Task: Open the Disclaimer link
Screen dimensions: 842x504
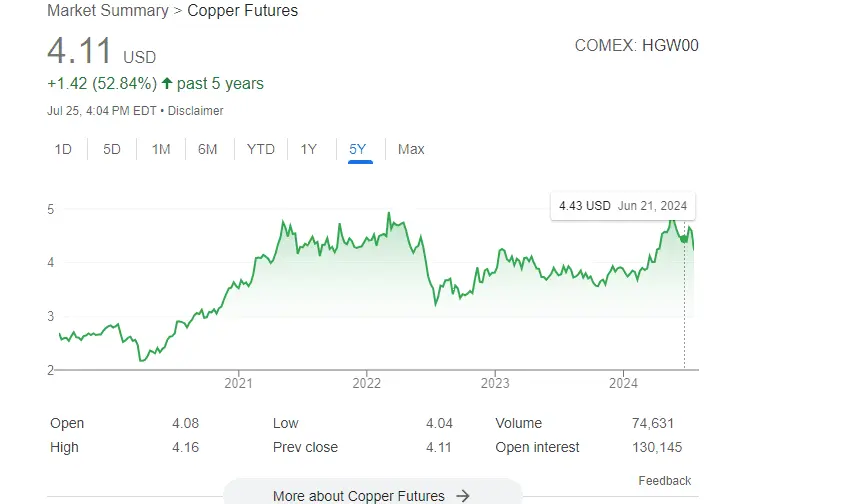Action: [x=196, y=111]
